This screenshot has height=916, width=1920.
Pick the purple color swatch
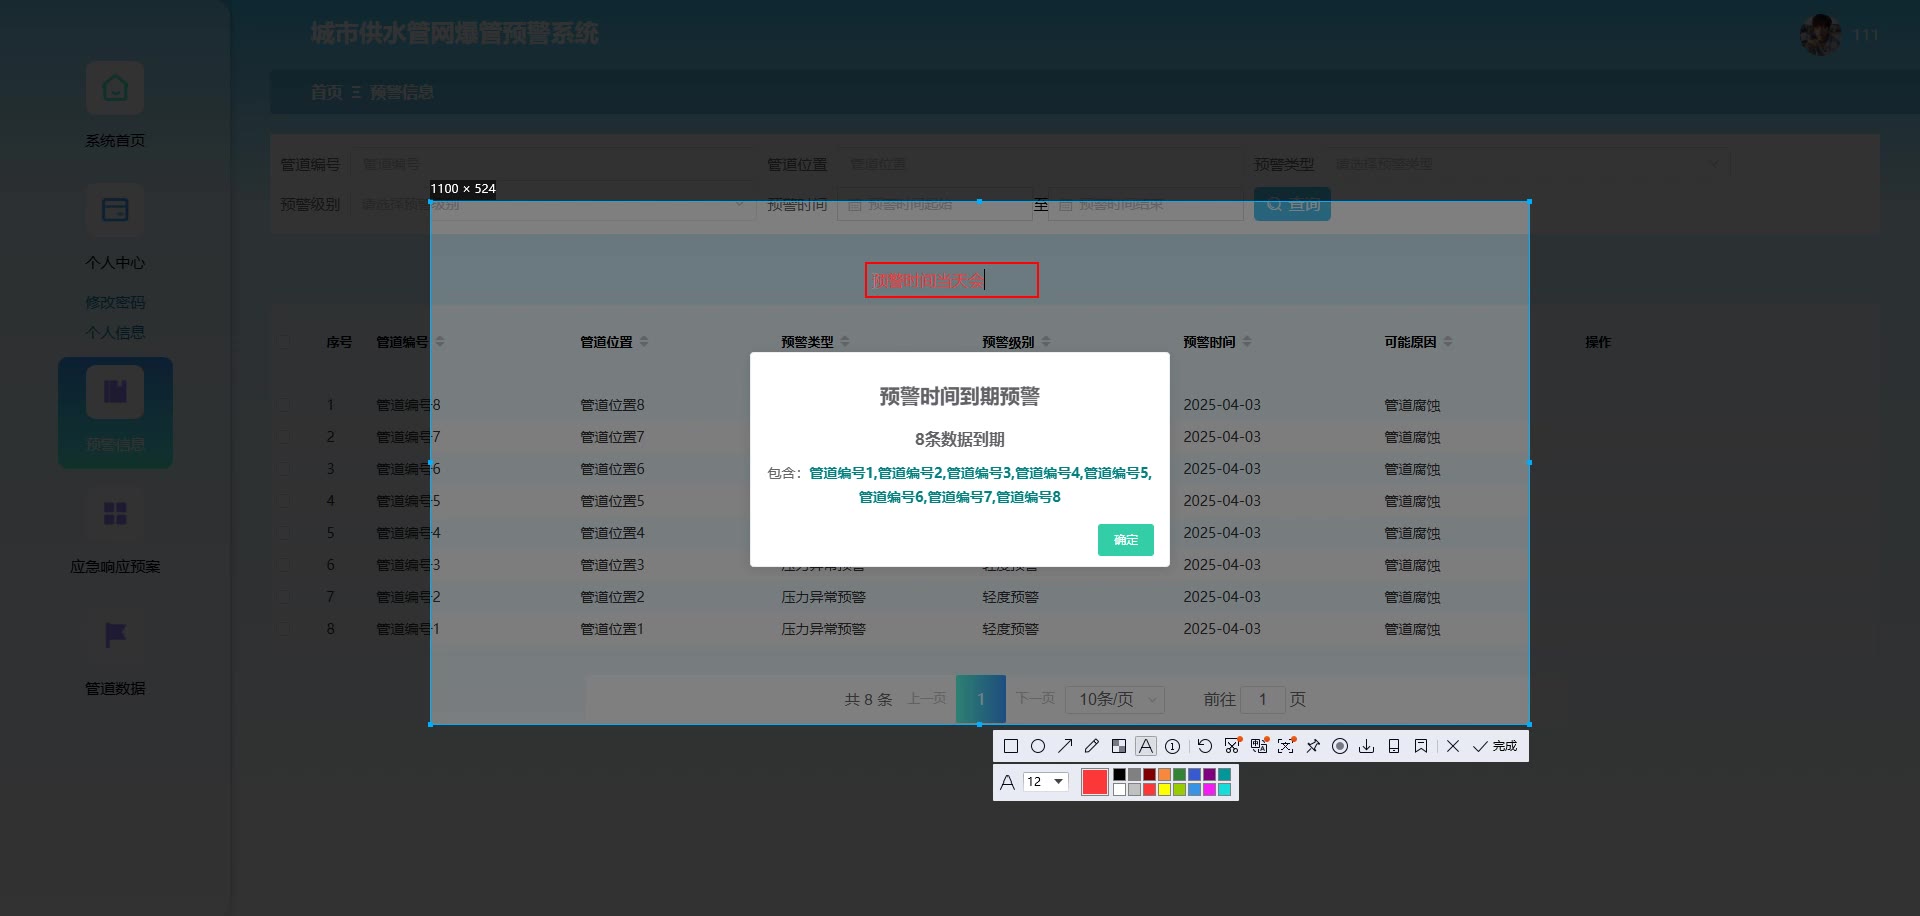[x=1210, y=774]
